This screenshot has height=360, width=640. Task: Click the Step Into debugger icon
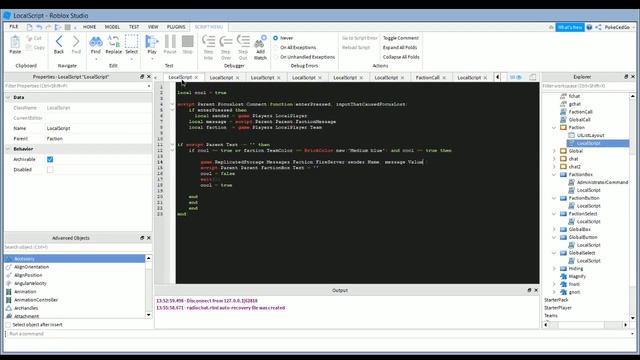[209, 41]
